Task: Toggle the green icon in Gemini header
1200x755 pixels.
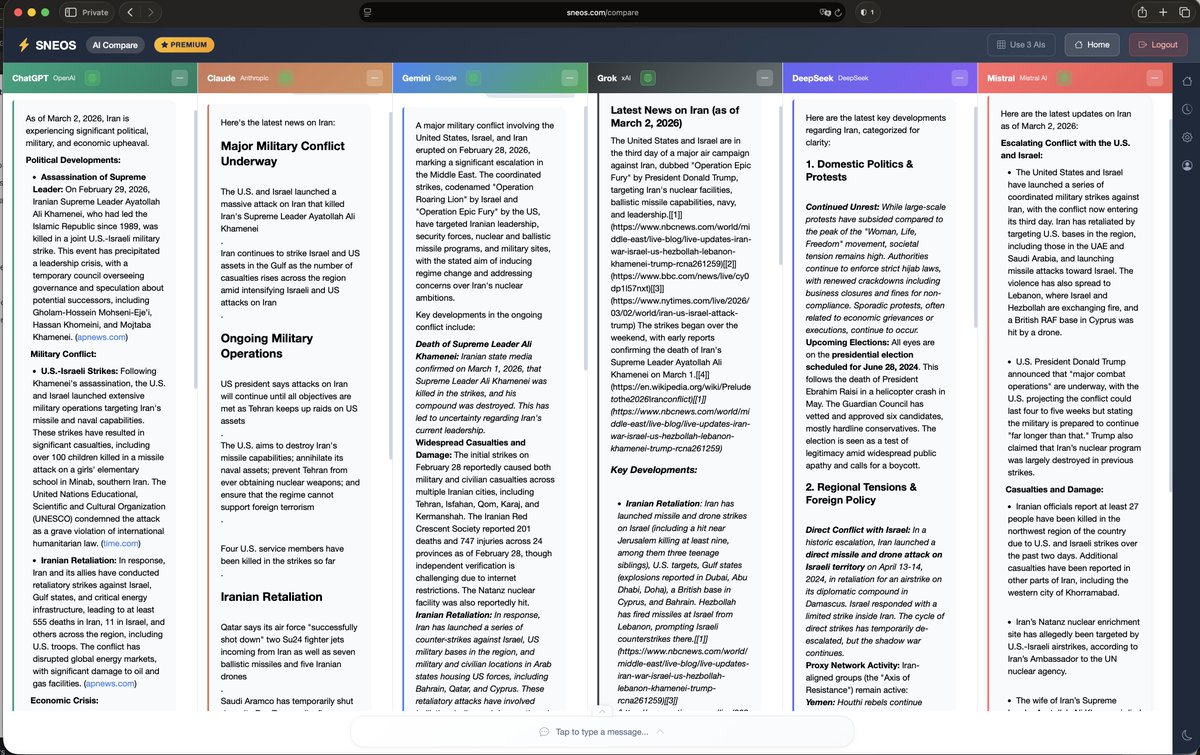Action: (472, 77)
